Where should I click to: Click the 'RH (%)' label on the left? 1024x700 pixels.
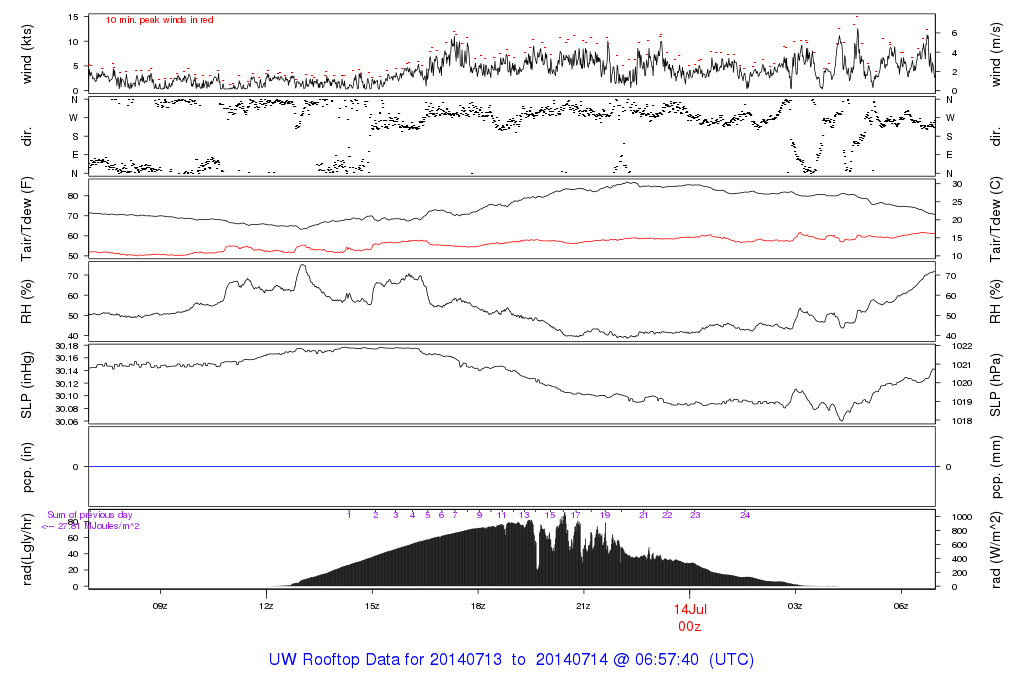pos(27,301)
